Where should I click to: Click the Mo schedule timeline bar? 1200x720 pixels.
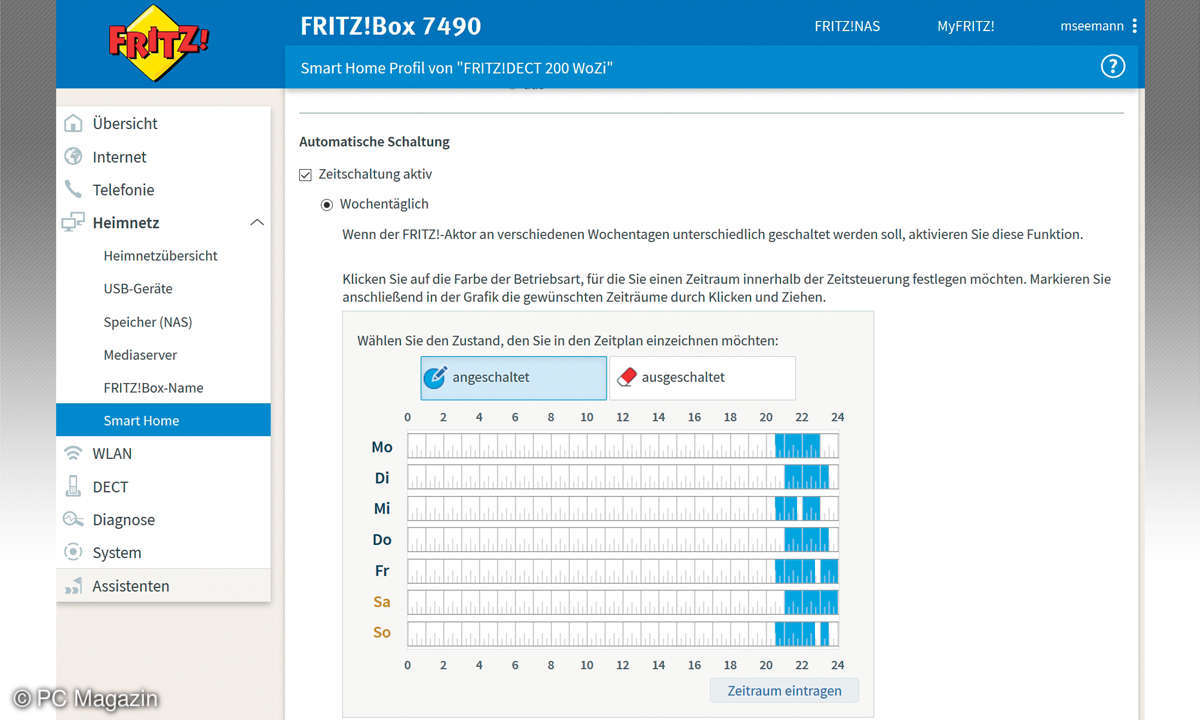click(622, 446)
